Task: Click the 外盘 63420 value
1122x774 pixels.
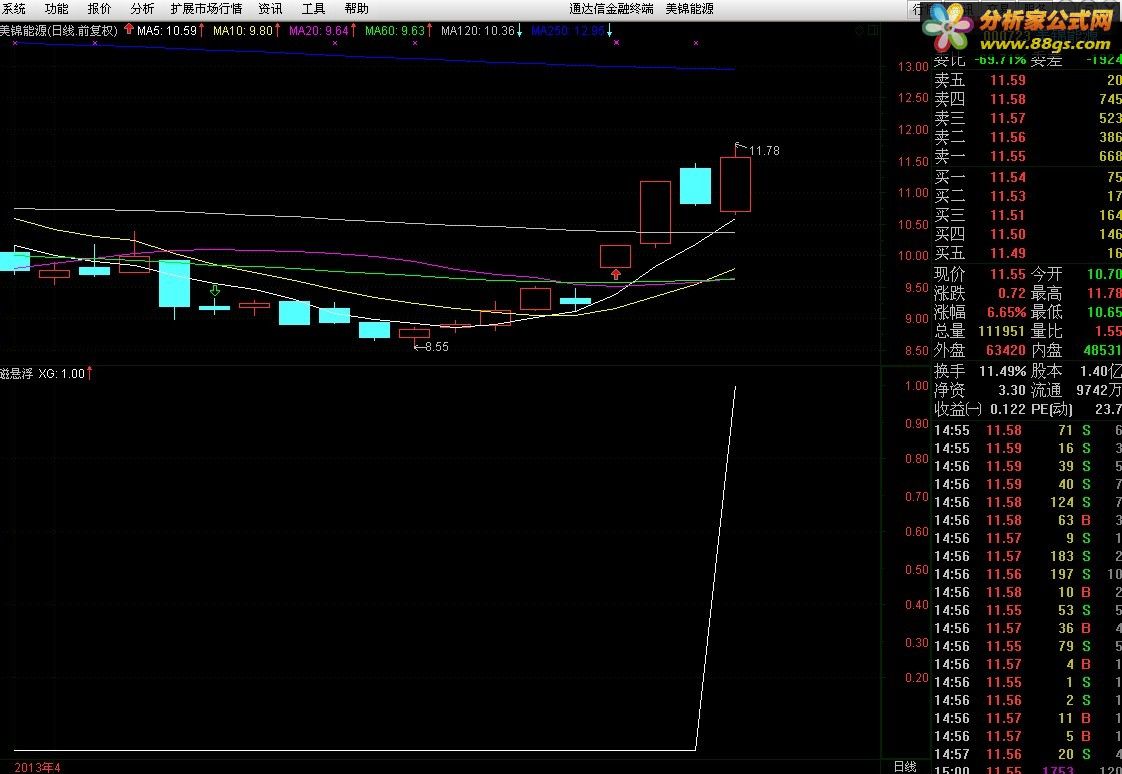Action: [1005, 351]
